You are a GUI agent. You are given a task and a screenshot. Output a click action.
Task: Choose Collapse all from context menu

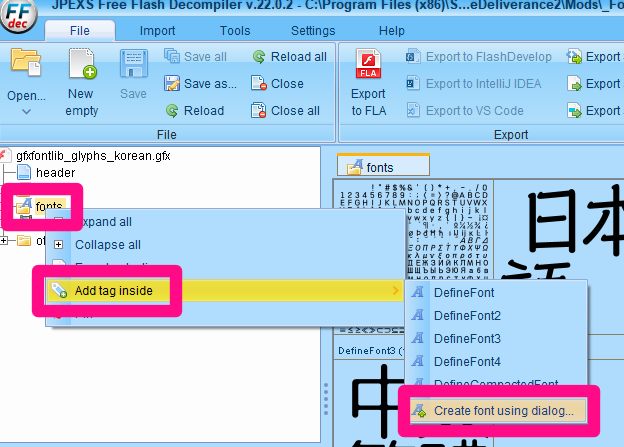[x=107, y=244]
